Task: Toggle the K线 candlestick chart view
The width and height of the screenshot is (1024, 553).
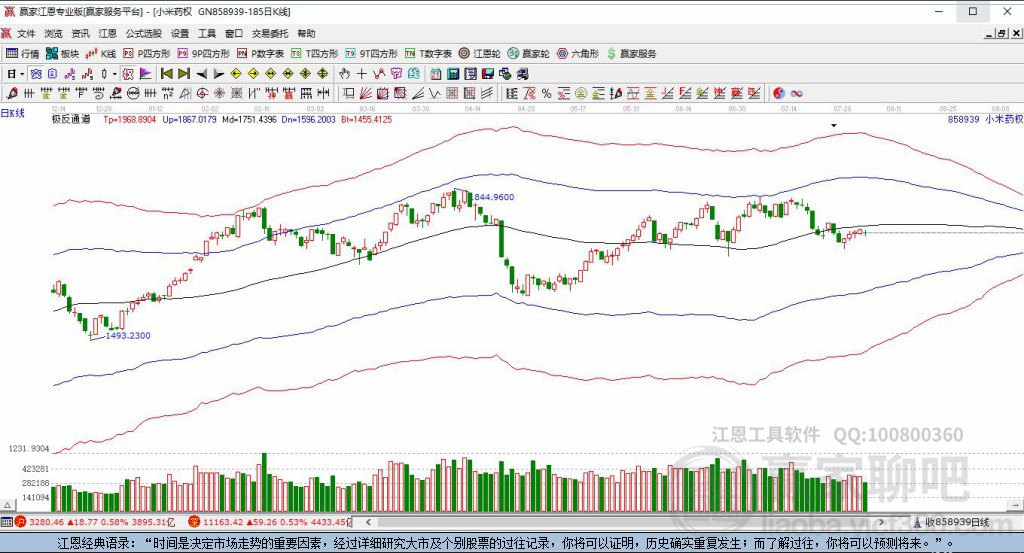Action: pos(100,54)
